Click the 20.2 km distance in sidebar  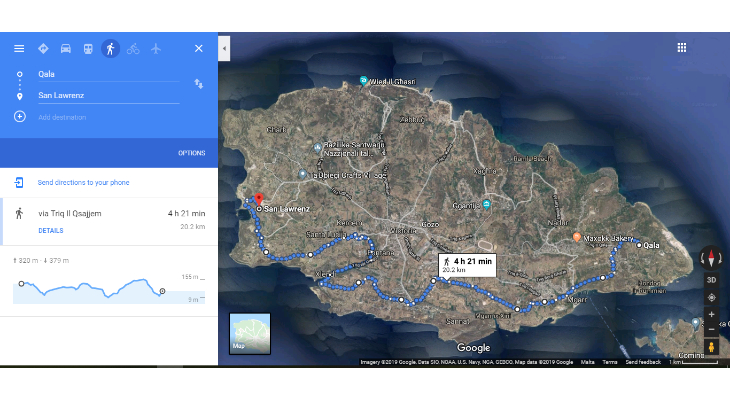click(193, 227)
